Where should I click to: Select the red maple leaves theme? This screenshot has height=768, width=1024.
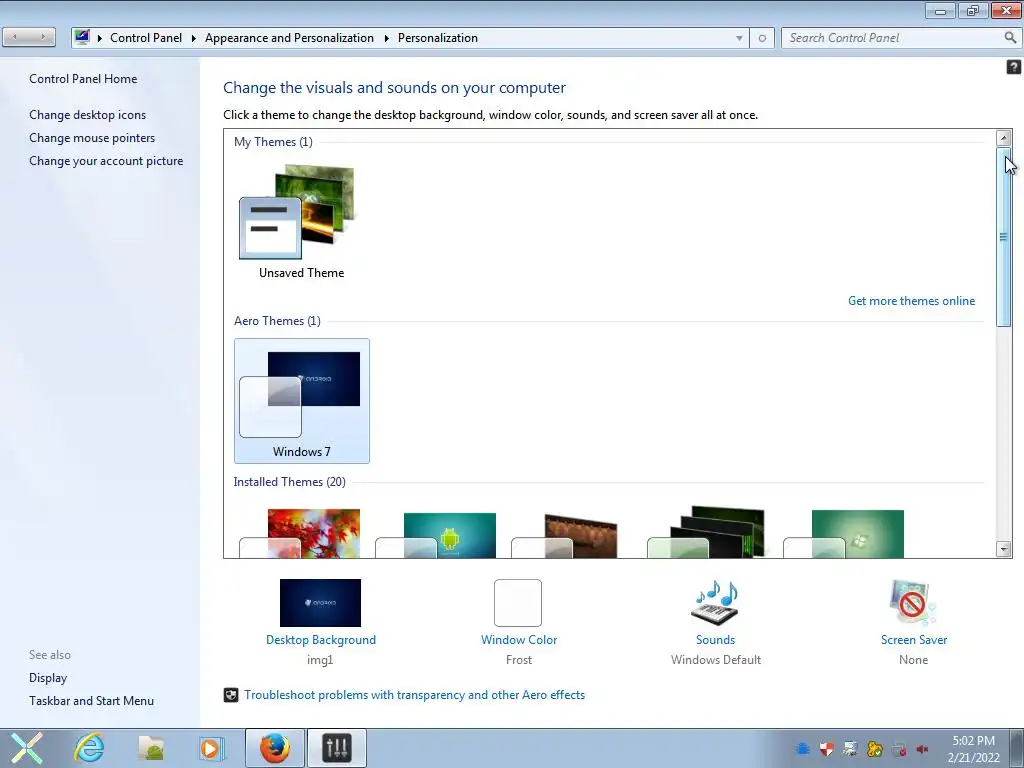[x=300, y=534]
